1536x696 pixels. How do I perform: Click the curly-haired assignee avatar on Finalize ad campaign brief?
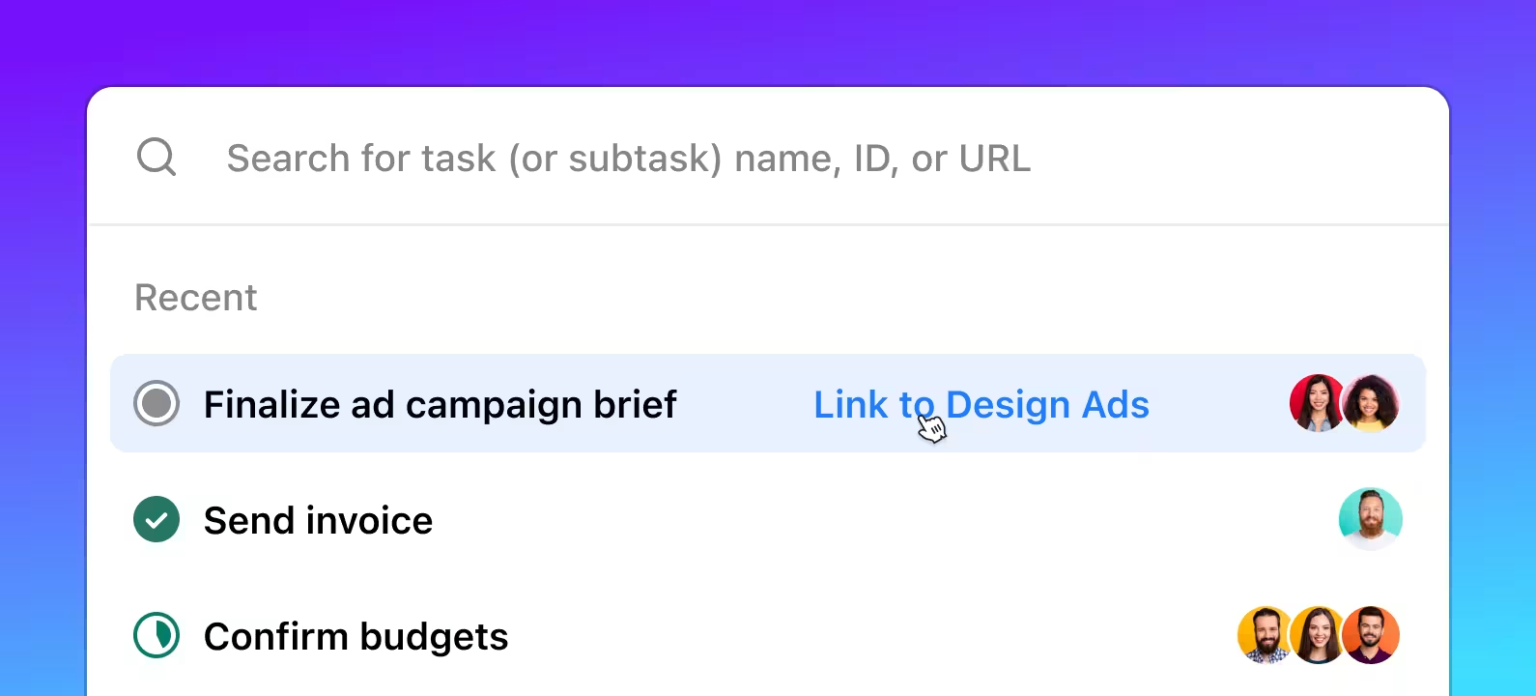click(x=1371, y=404)
